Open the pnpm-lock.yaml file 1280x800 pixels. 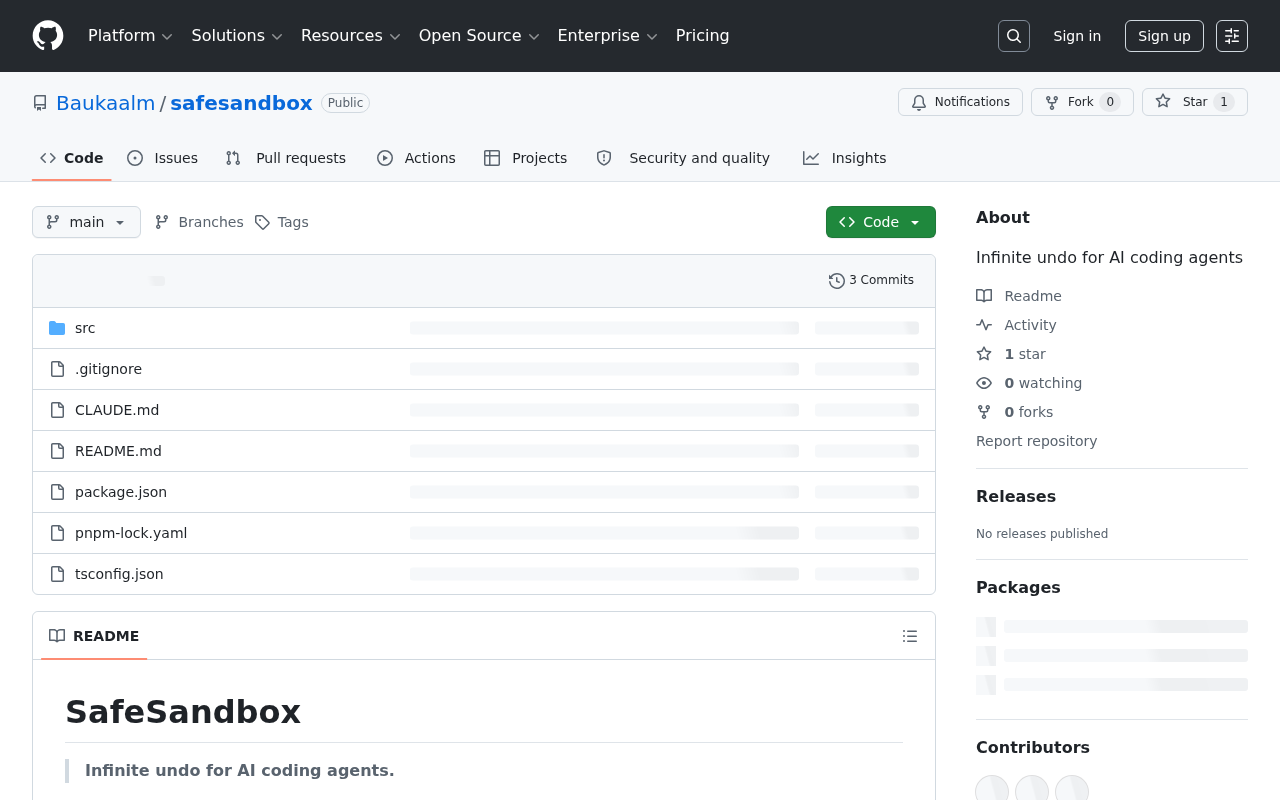(131, 533)
